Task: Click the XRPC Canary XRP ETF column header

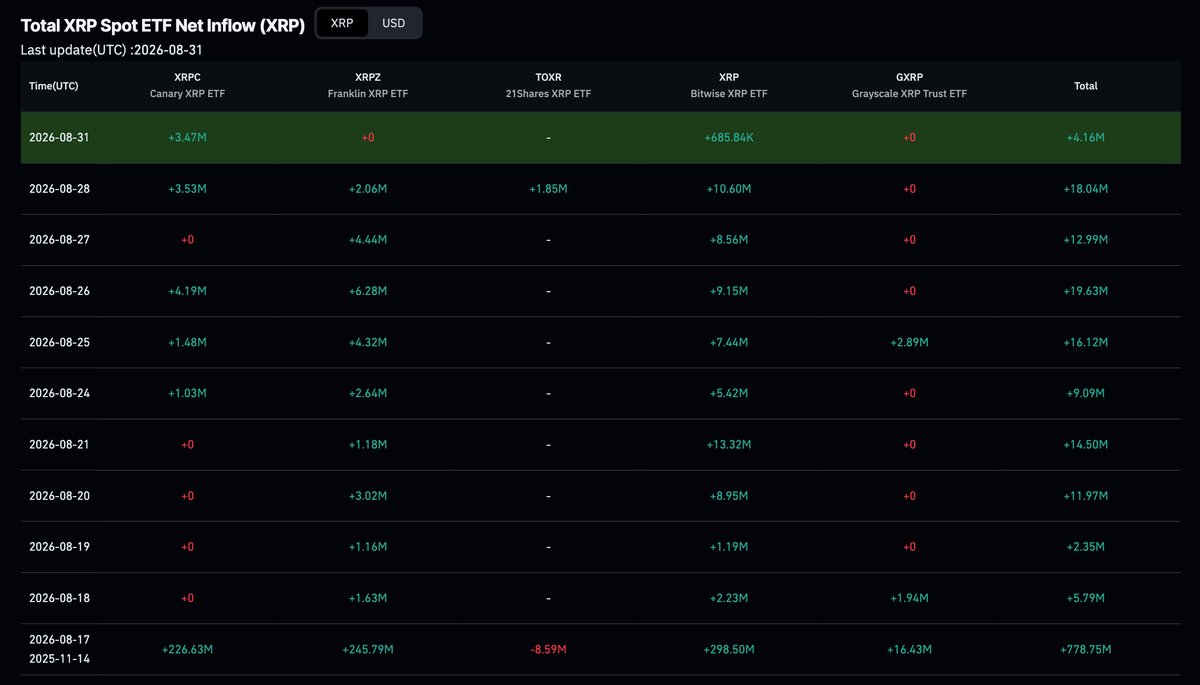Action: (x=188, y=85)
